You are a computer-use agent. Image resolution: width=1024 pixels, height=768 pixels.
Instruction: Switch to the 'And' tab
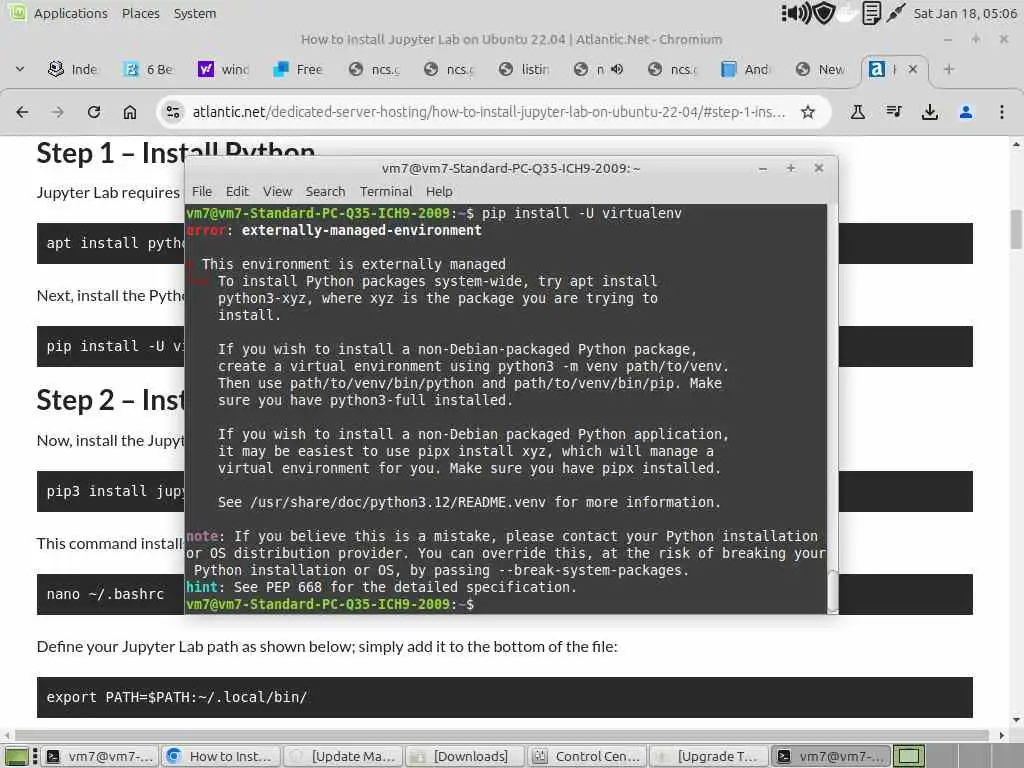point(746,69)
